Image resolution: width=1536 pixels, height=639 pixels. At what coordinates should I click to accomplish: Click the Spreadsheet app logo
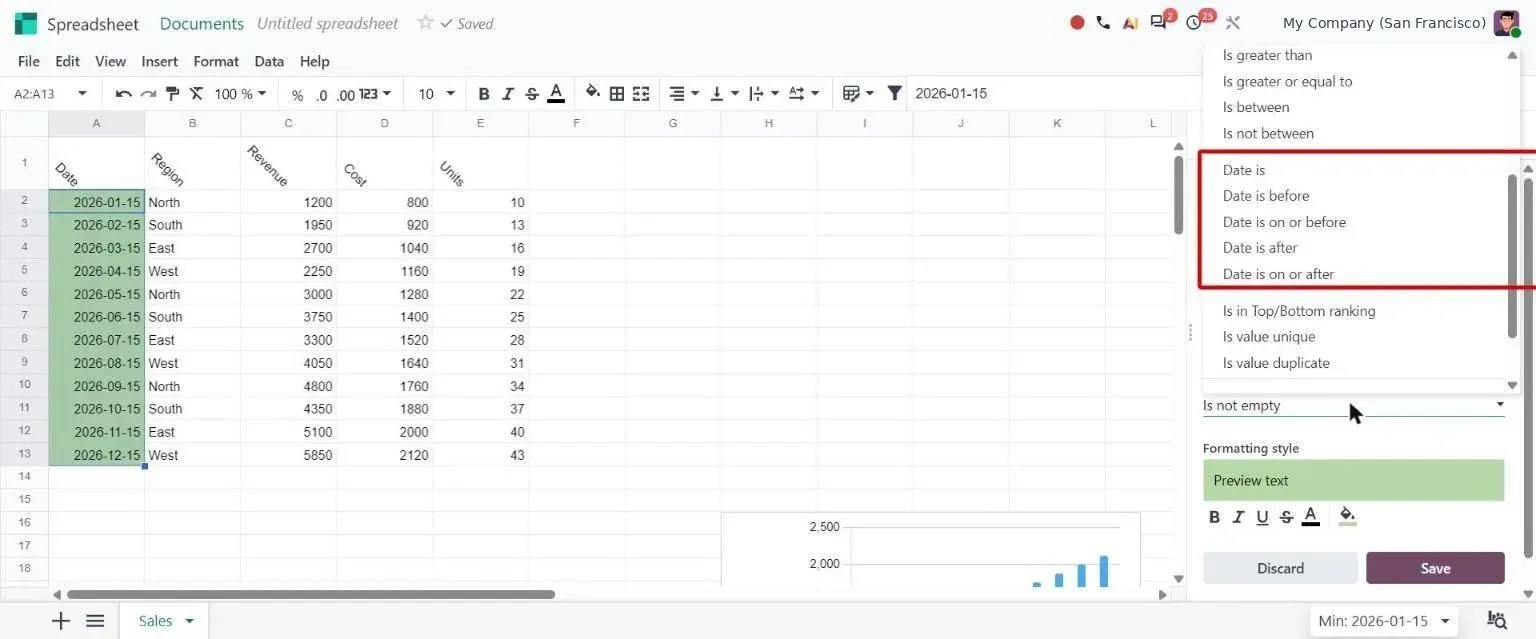click(x=26, y=23)
